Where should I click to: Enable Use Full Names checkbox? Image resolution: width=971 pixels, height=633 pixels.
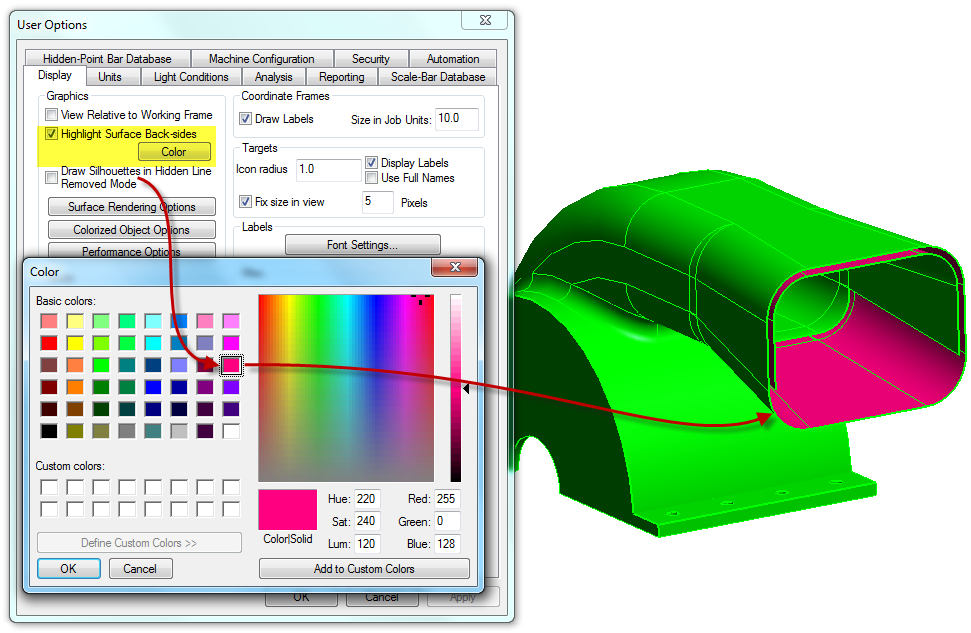coord(372,178)
